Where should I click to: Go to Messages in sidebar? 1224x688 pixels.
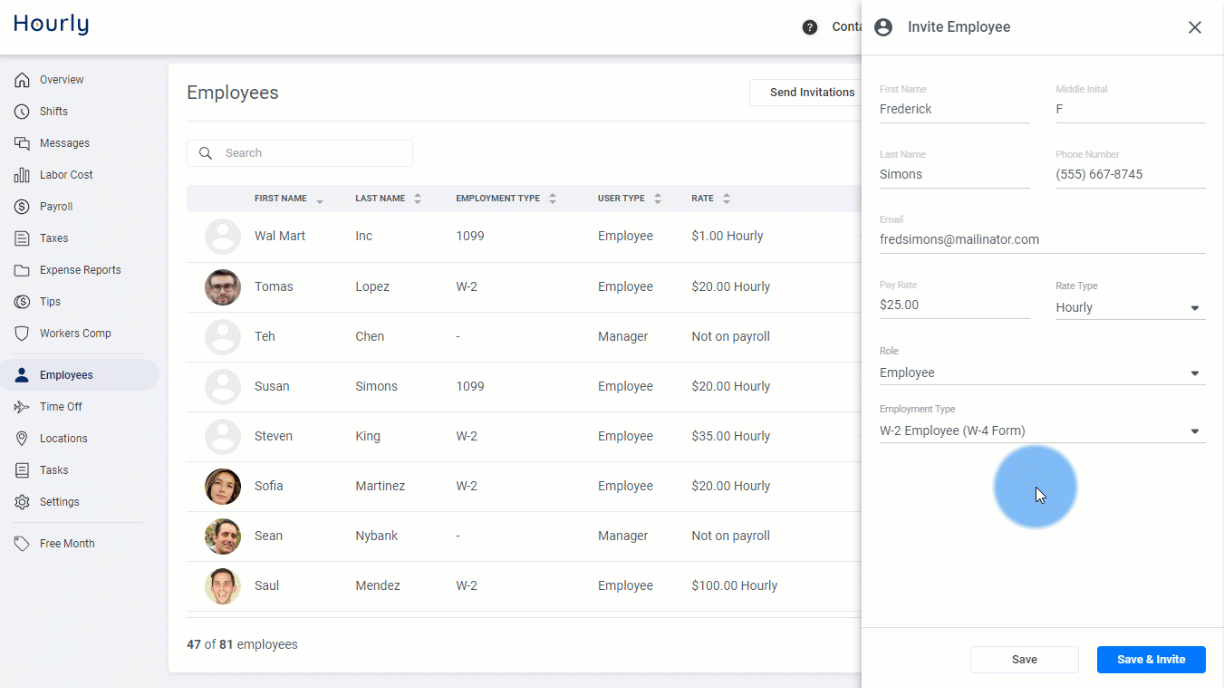click(x=65, y=144)
